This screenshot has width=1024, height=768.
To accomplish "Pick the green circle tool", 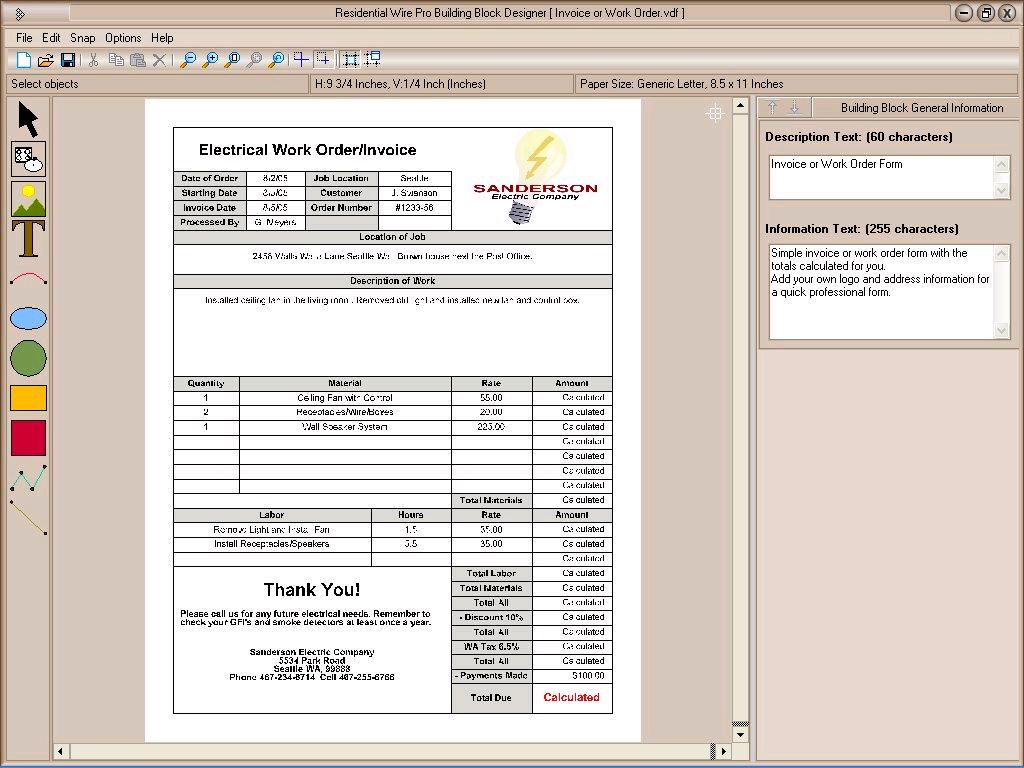I will [x=28, y=359].
